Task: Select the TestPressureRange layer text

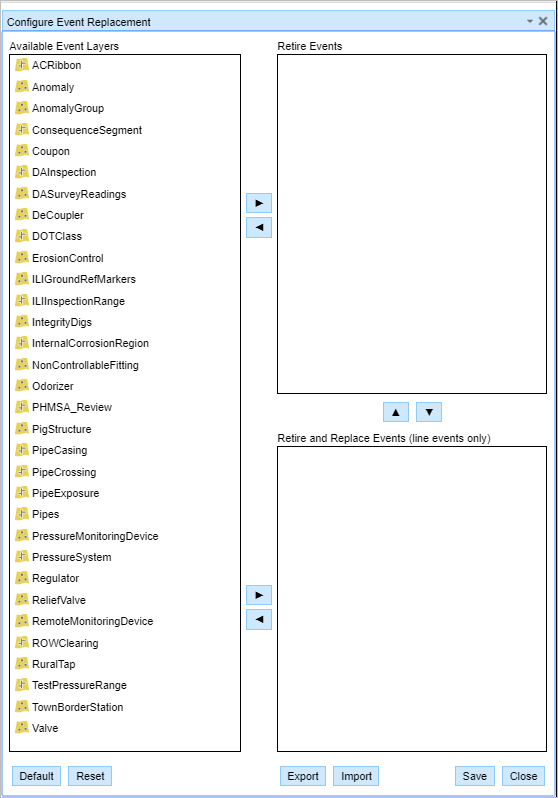Action: pos(79,685)
